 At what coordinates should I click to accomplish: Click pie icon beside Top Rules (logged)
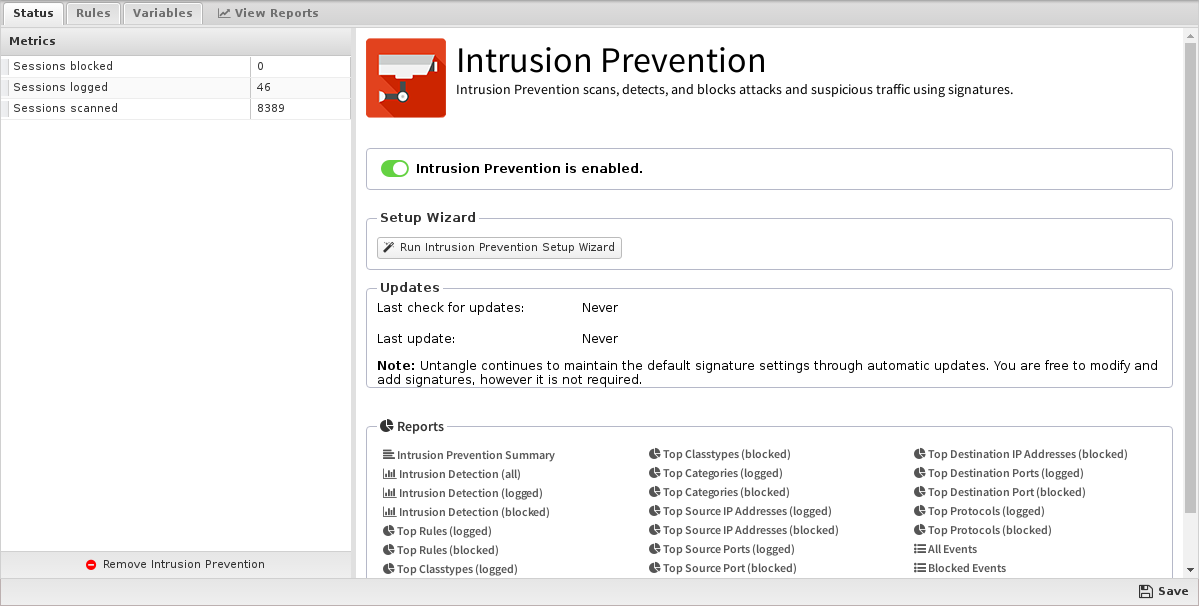(389, 531)
